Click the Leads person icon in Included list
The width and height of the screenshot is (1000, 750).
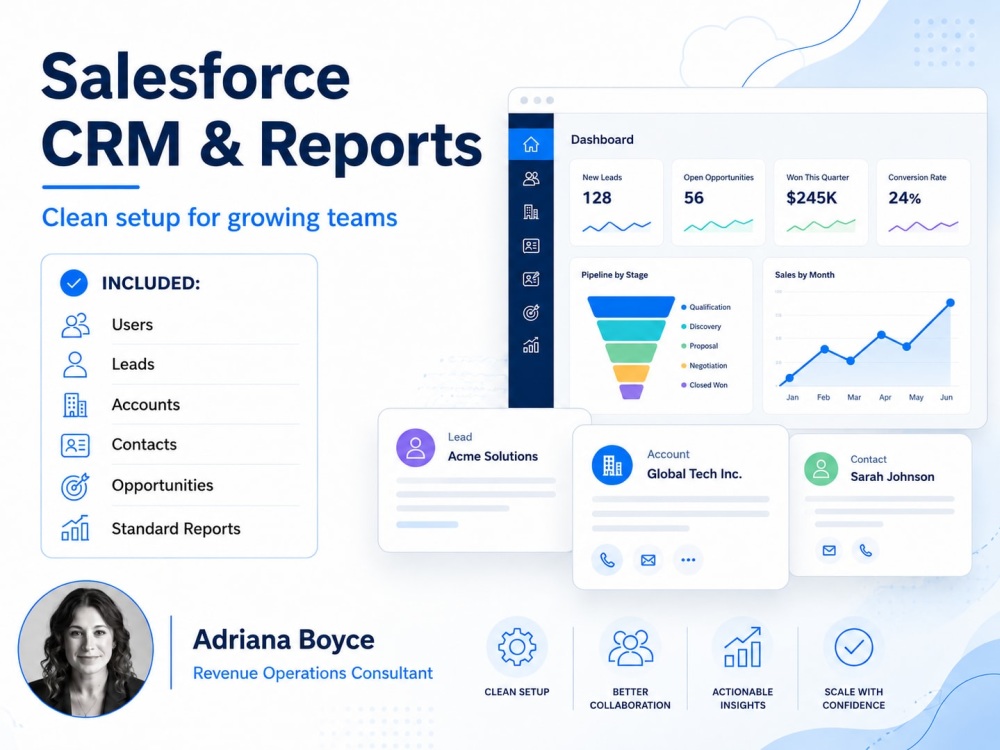[x=75, y=365]
